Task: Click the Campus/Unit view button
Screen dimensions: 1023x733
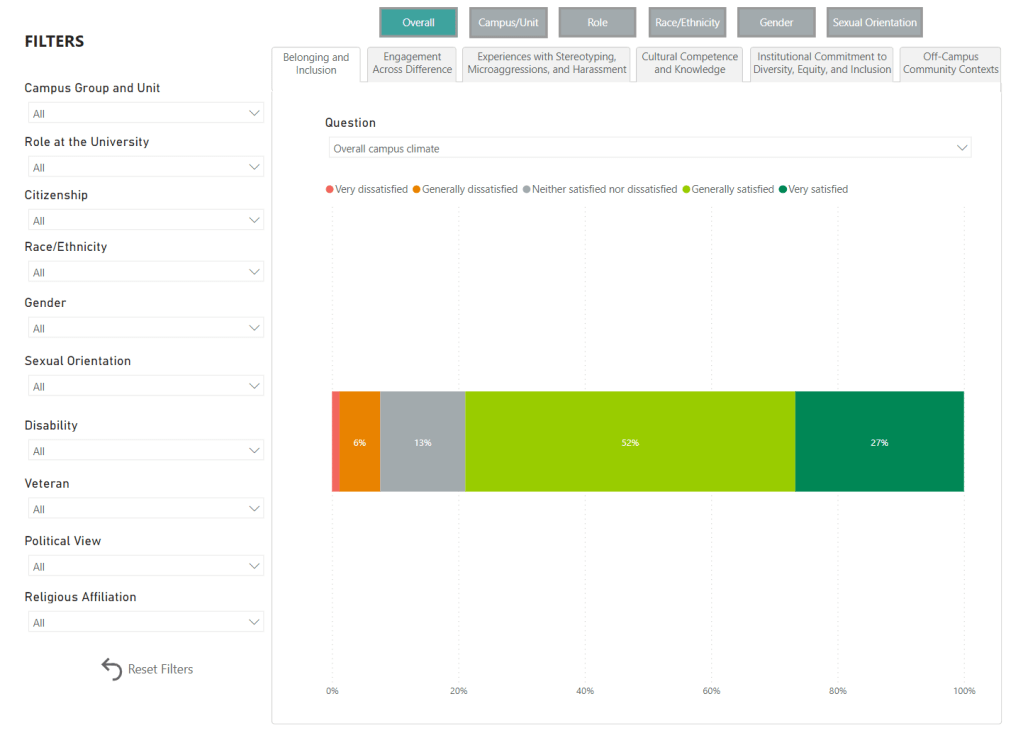Action: click(x=508, y=22)
